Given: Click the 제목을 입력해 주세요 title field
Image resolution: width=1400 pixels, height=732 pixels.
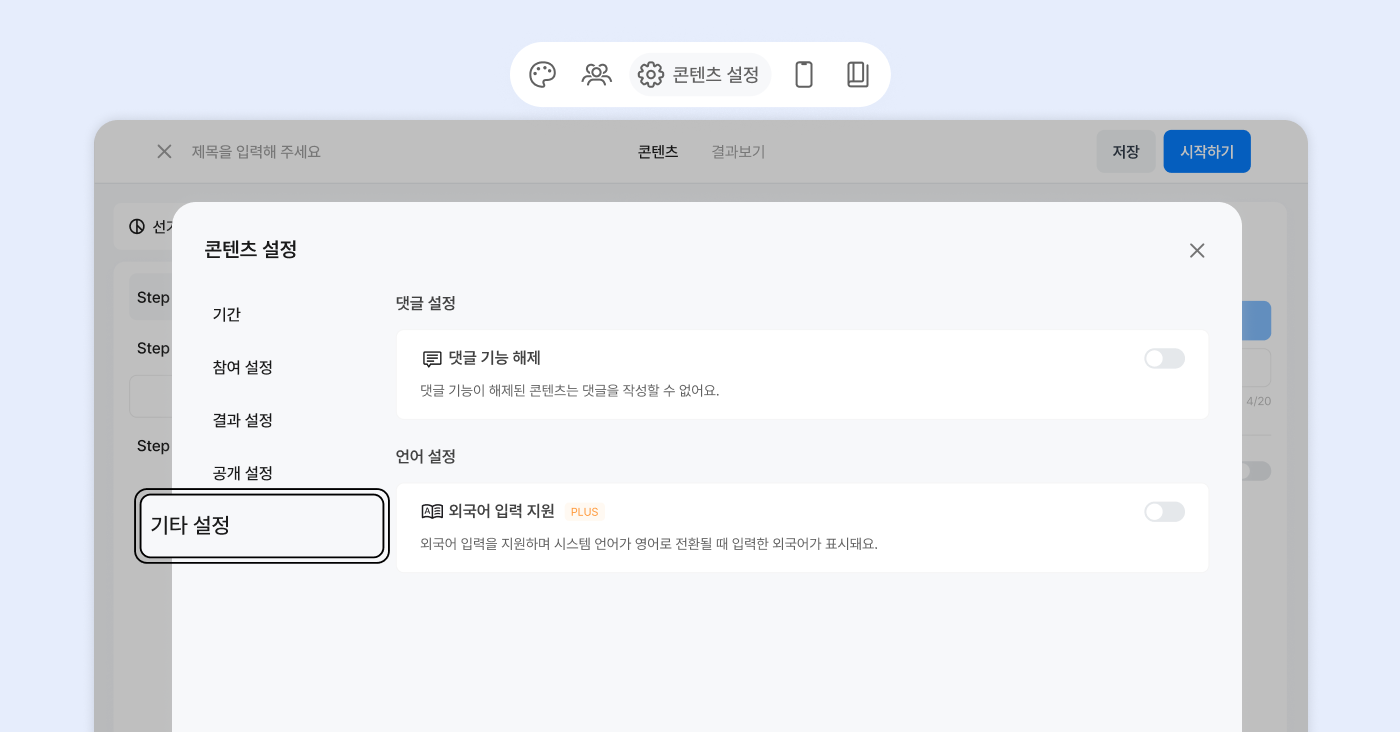Looking at the screenshot, I should coord(256,152).
